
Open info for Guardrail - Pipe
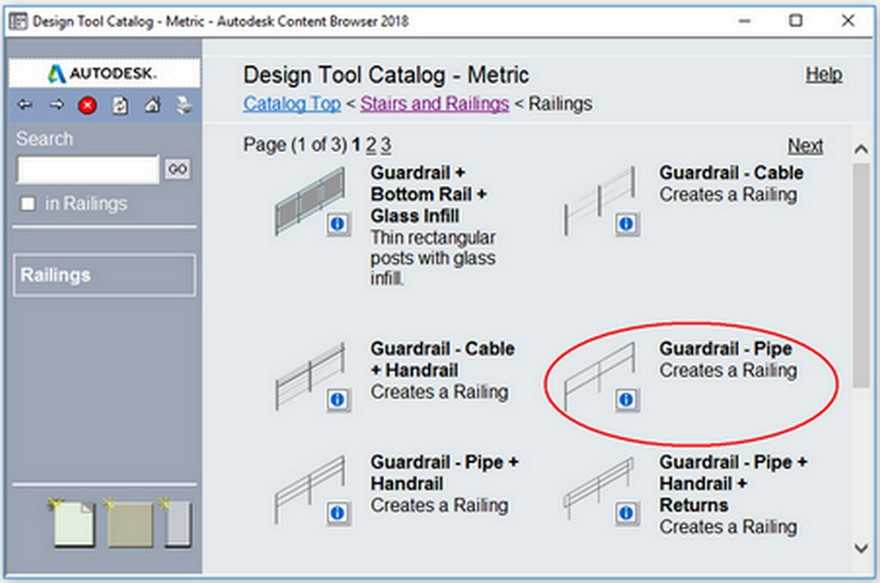pos(626,400)
